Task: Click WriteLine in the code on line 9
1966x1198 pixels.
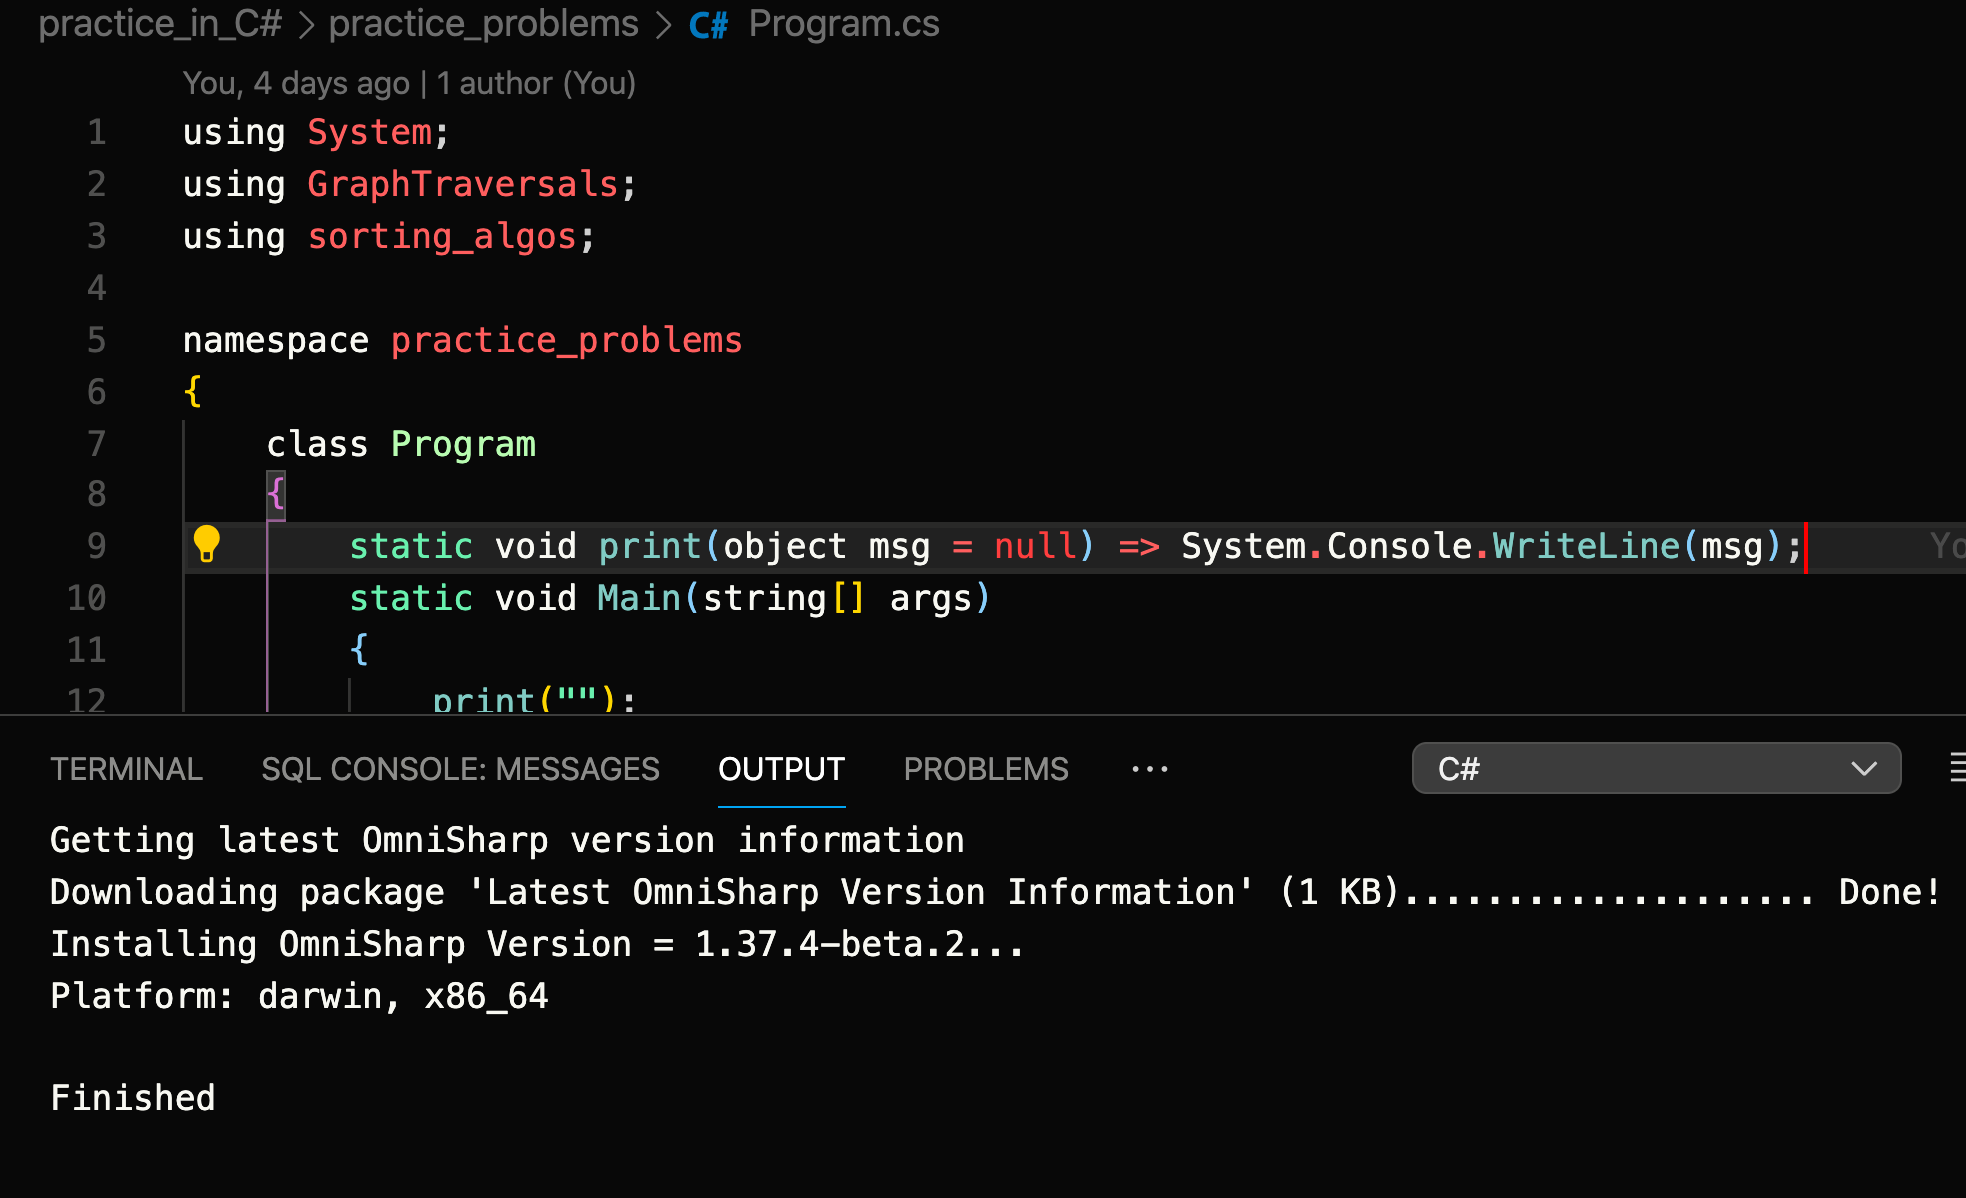Action: tap(1585, 545)
